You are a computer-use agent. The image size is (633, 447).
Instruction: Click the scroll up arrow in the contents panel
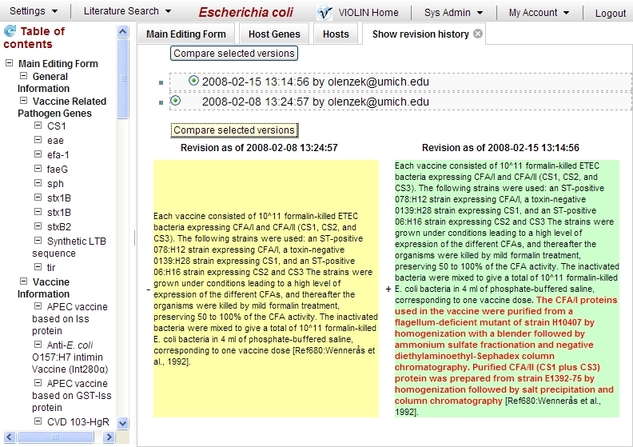point(123,31)
